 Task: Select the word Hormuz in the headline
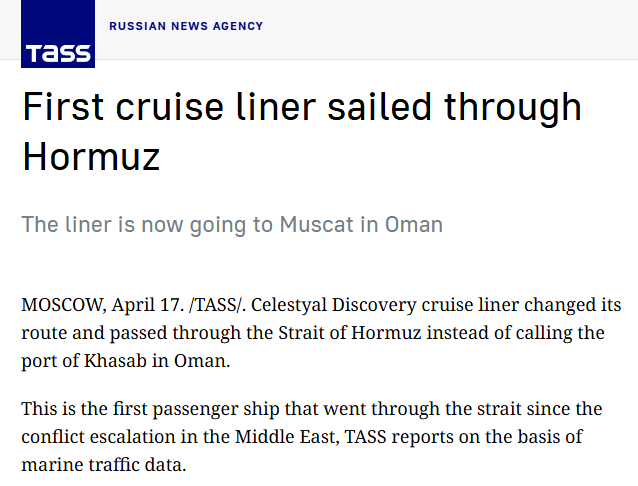point(91,156)
